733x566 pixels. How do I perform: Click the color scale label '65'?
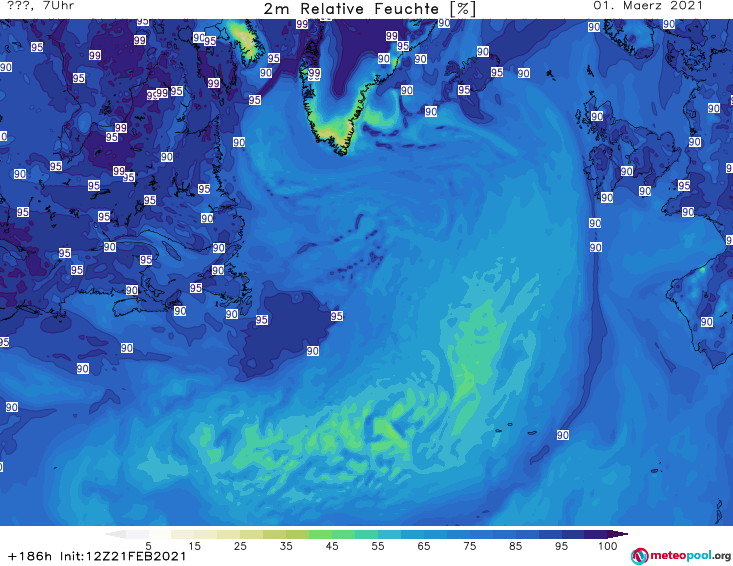tap(424, 546)
